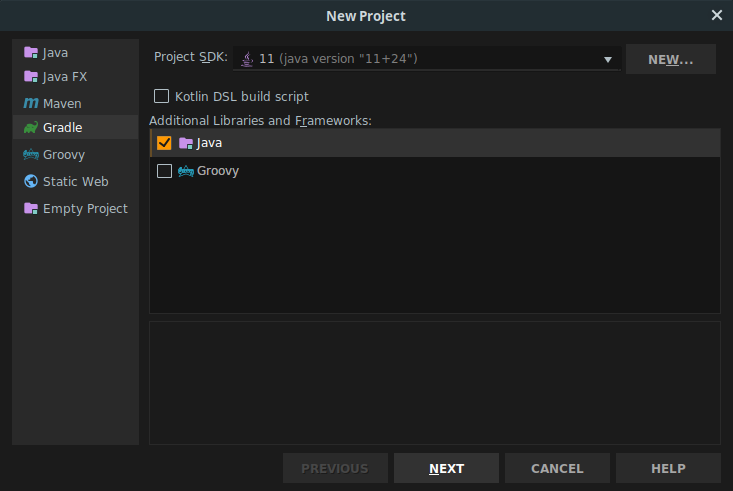Screen dimensions: 733x491
Task: Click the Java cup icon in SDK field
Action: (x=247, y=59)
